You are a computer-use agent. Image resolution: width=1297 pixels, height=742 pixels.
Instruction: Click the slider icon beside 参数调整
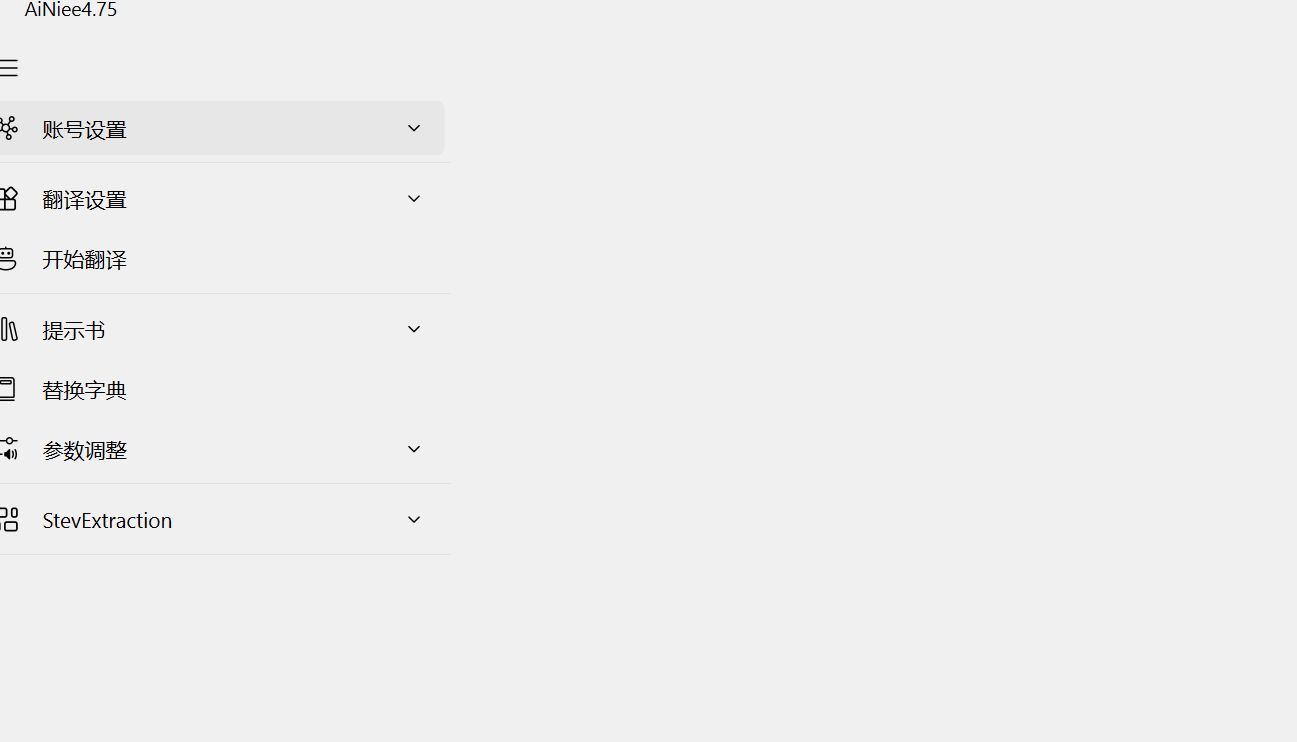[9, 449]
